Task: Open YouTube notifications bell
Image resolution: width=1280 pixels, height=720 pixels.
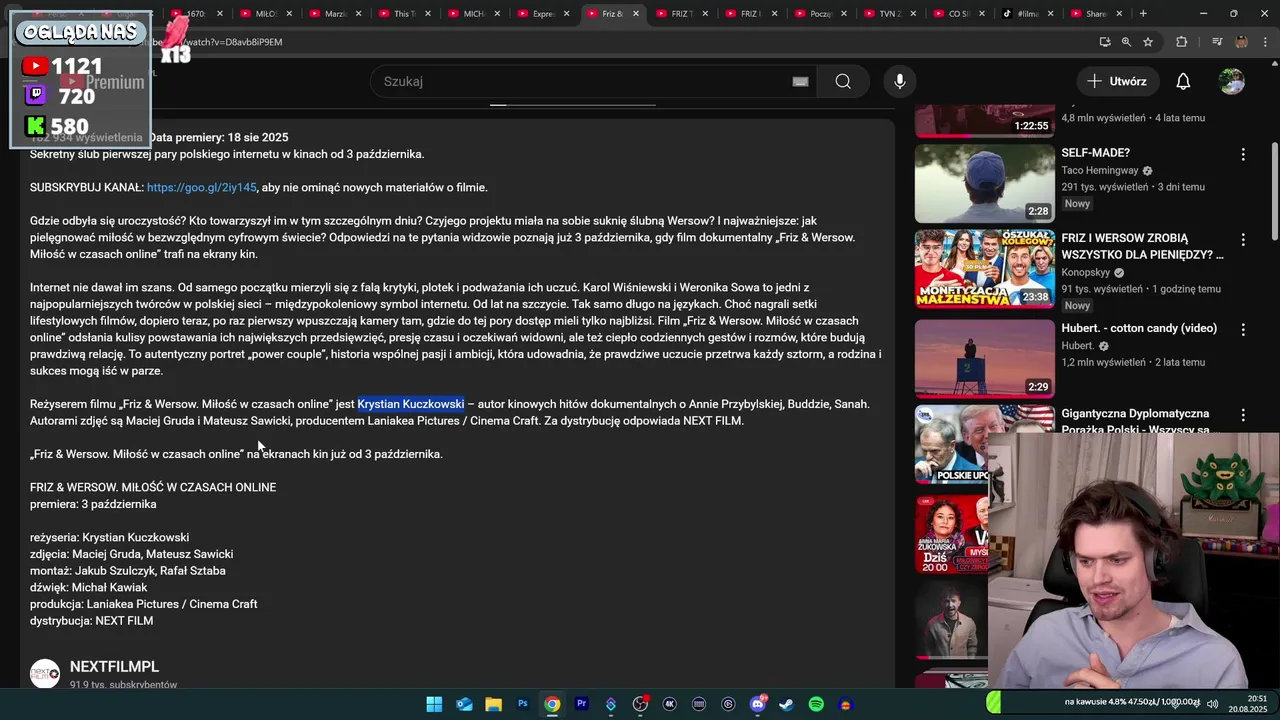Action: click(x=1183, y=81)
